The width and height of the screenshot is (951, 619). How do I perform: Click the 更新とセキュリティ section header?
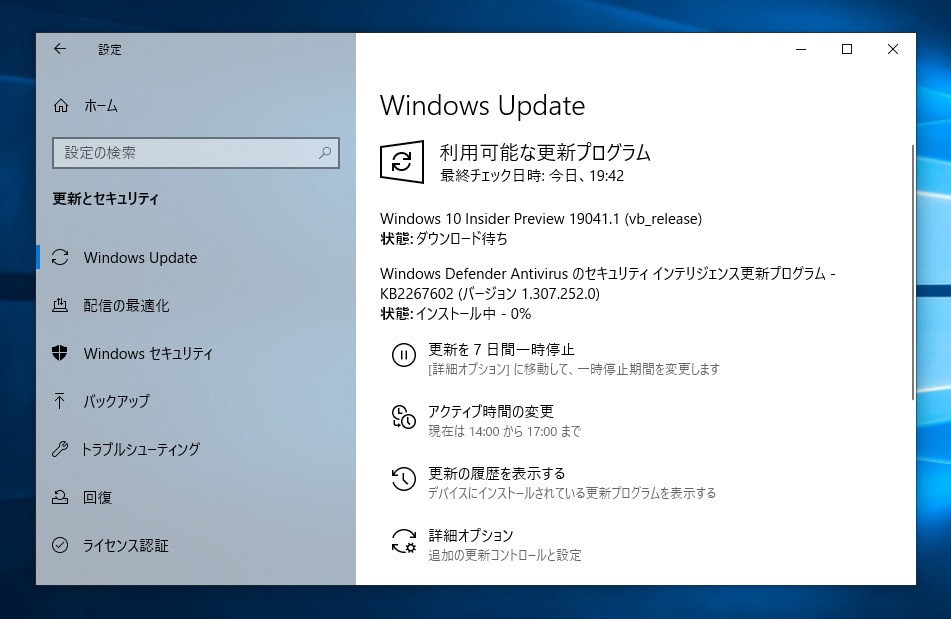(106, 199)
